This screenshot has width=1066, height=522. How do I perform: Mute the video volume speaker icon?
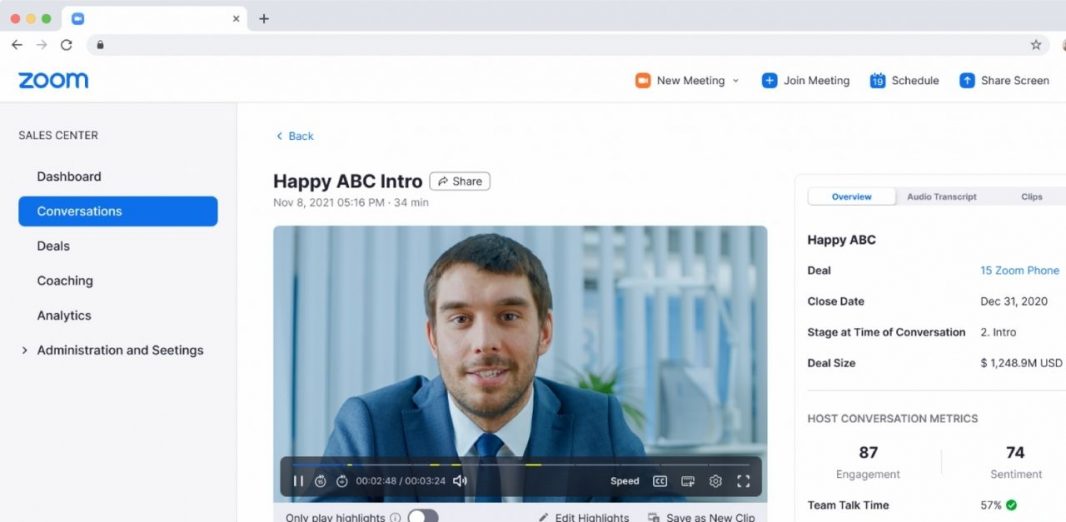[460, 481]
